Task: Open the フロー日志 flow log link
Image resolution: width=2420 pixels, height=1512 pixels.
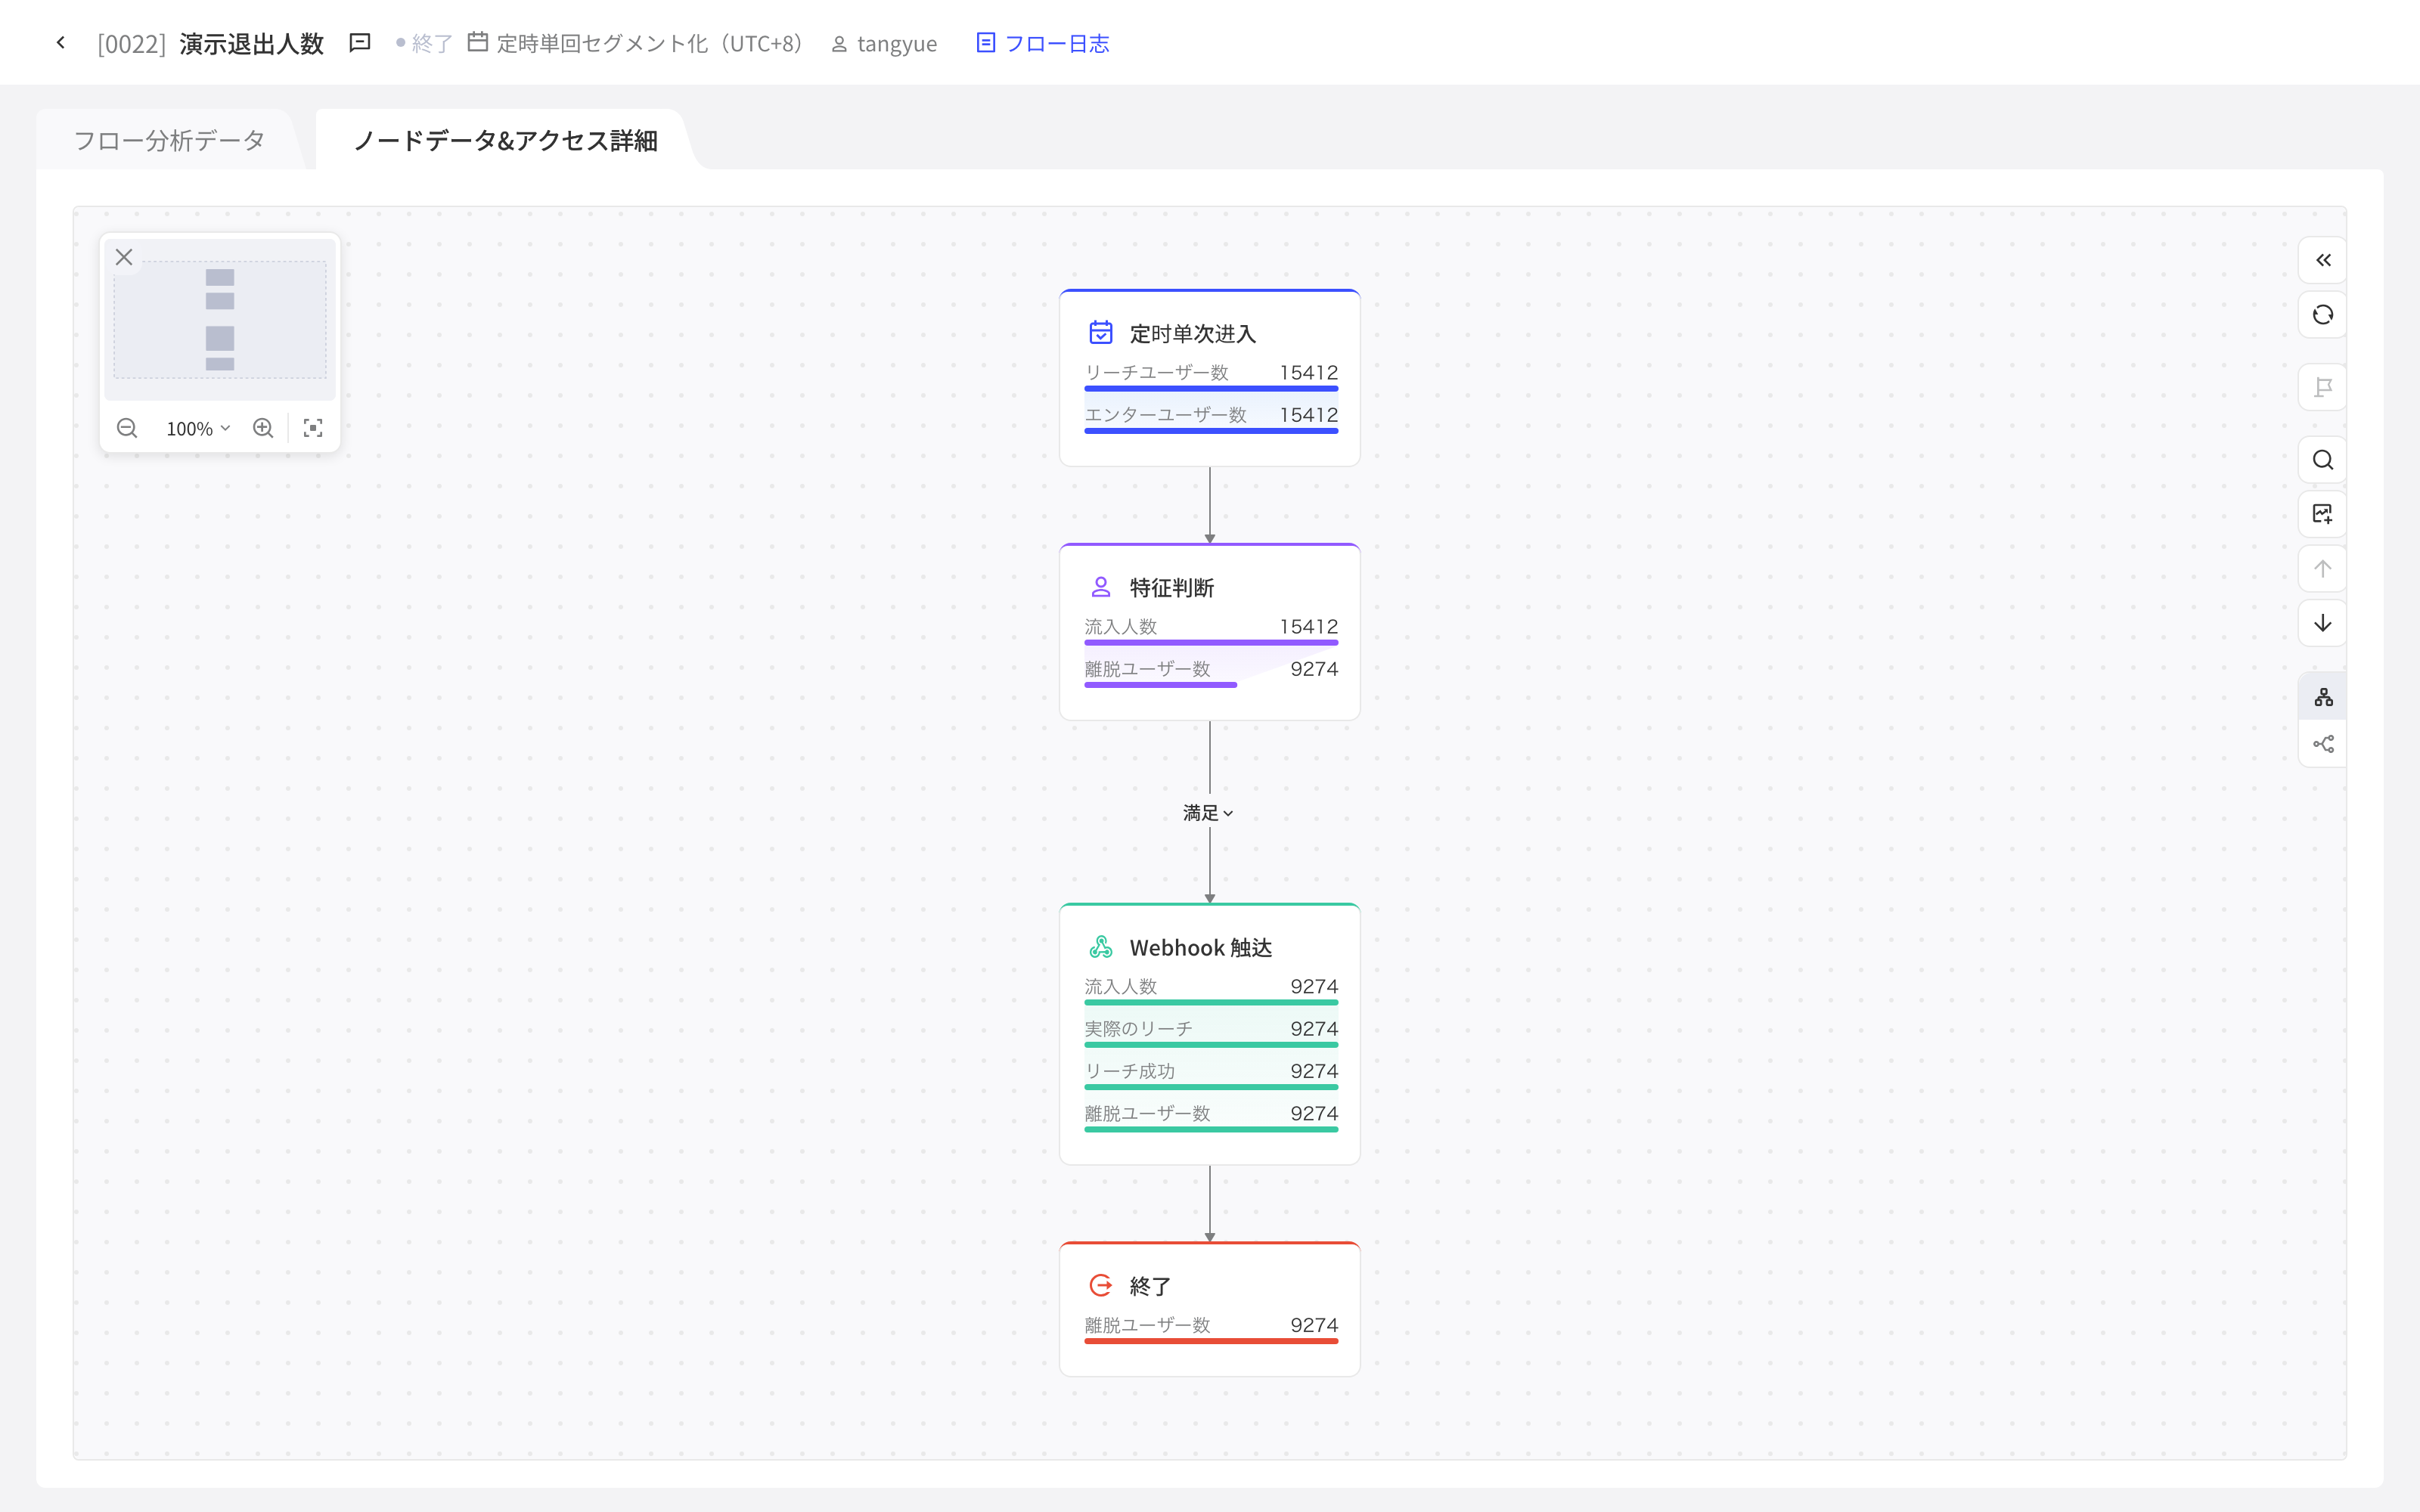Action: pos(1043,43)
